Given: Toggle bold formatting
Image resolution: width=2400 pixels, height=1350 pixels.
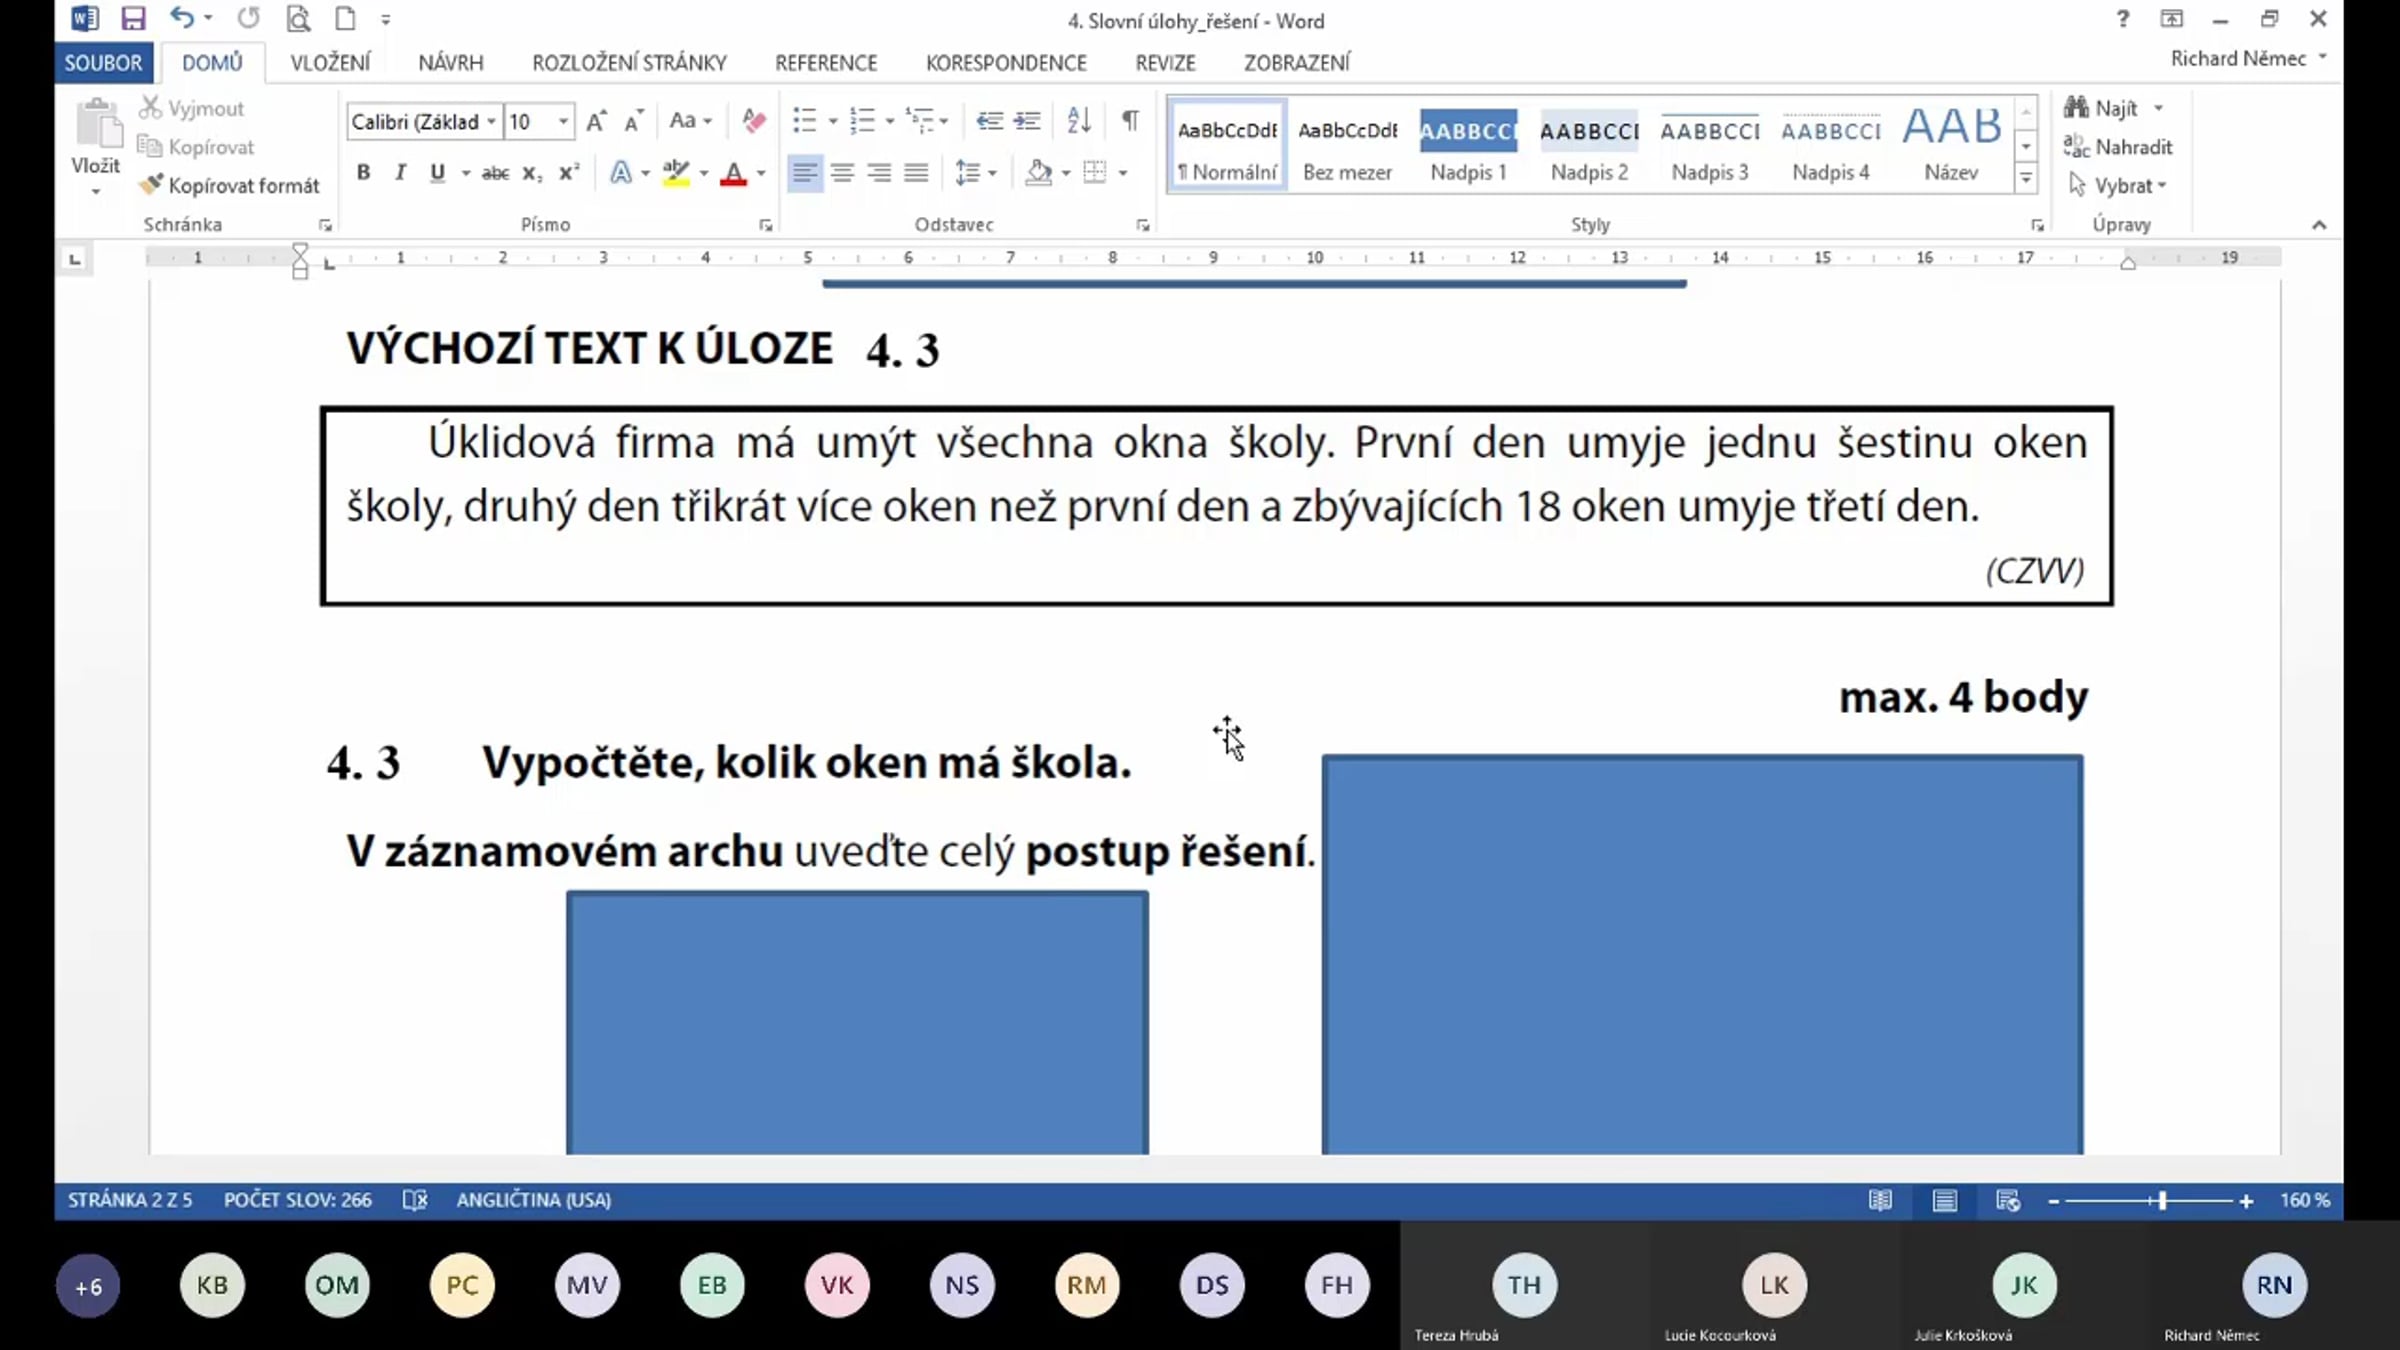Looking at the screenshot, I should [363, 173].
